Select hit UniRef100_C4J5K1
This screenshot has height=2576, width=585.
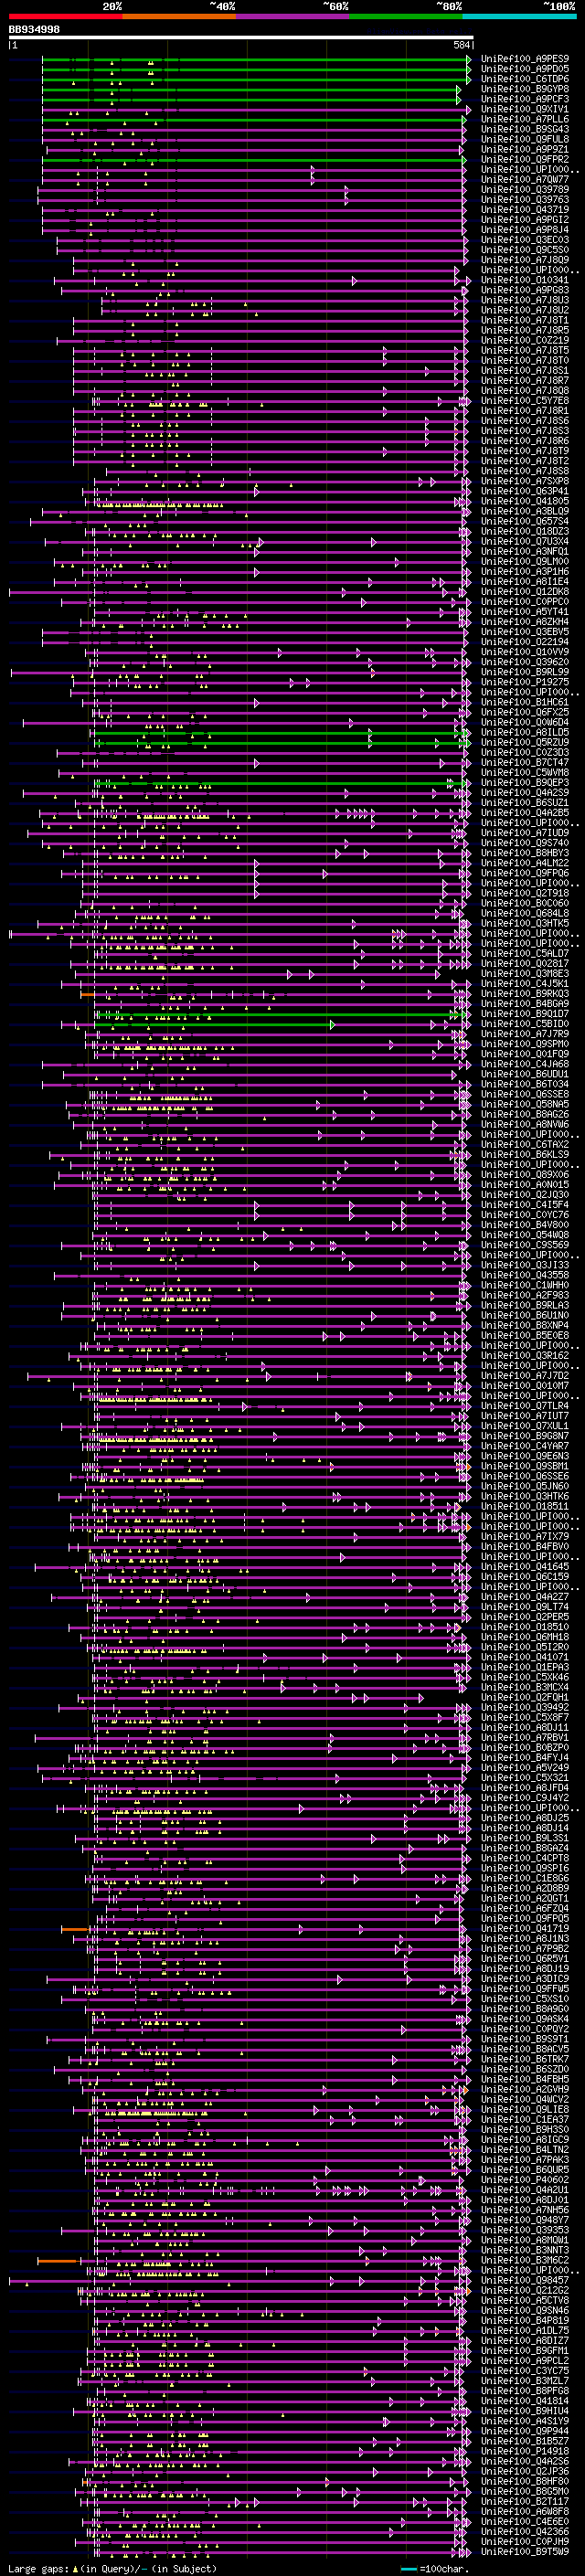[525, 984]
